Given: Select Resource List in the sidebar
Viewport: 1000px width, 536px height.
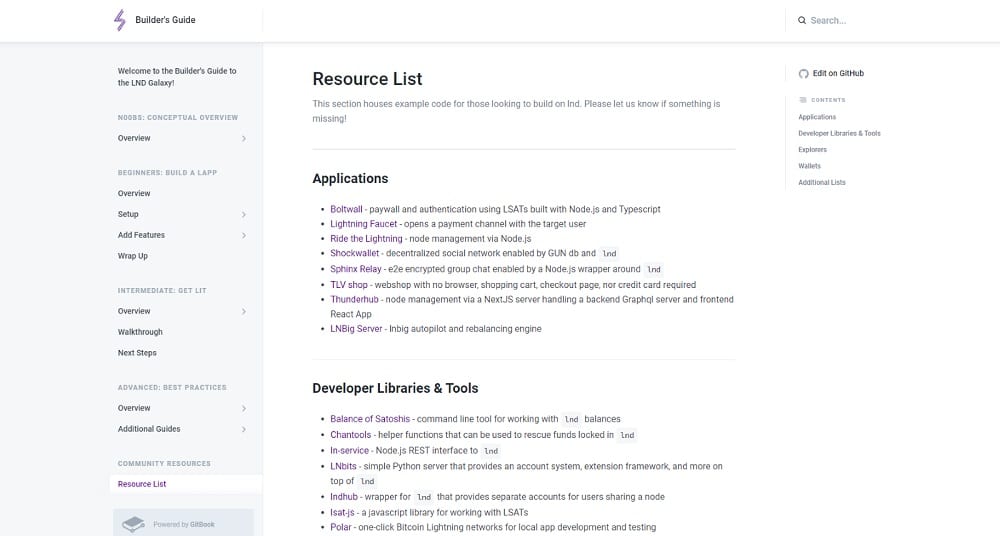Looking at the screenshot, I should click(142, 484).
